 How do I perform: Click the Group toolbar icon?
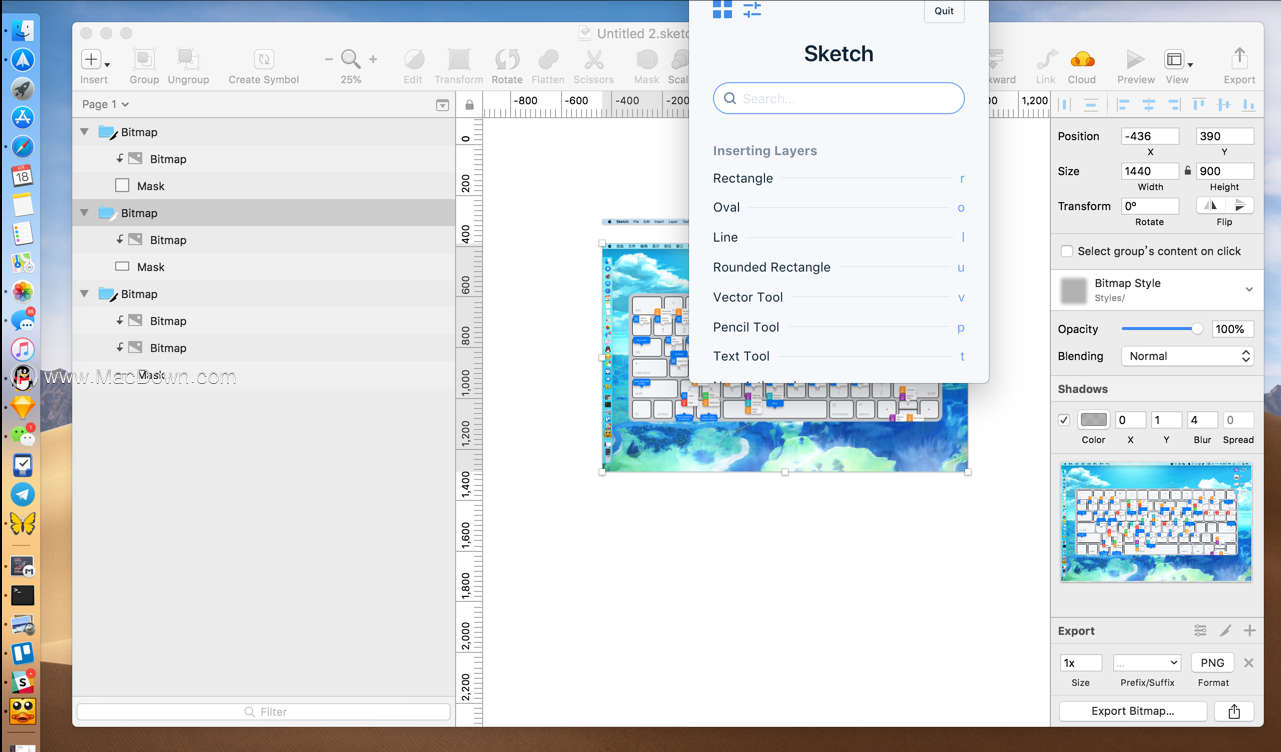[144, 60]
